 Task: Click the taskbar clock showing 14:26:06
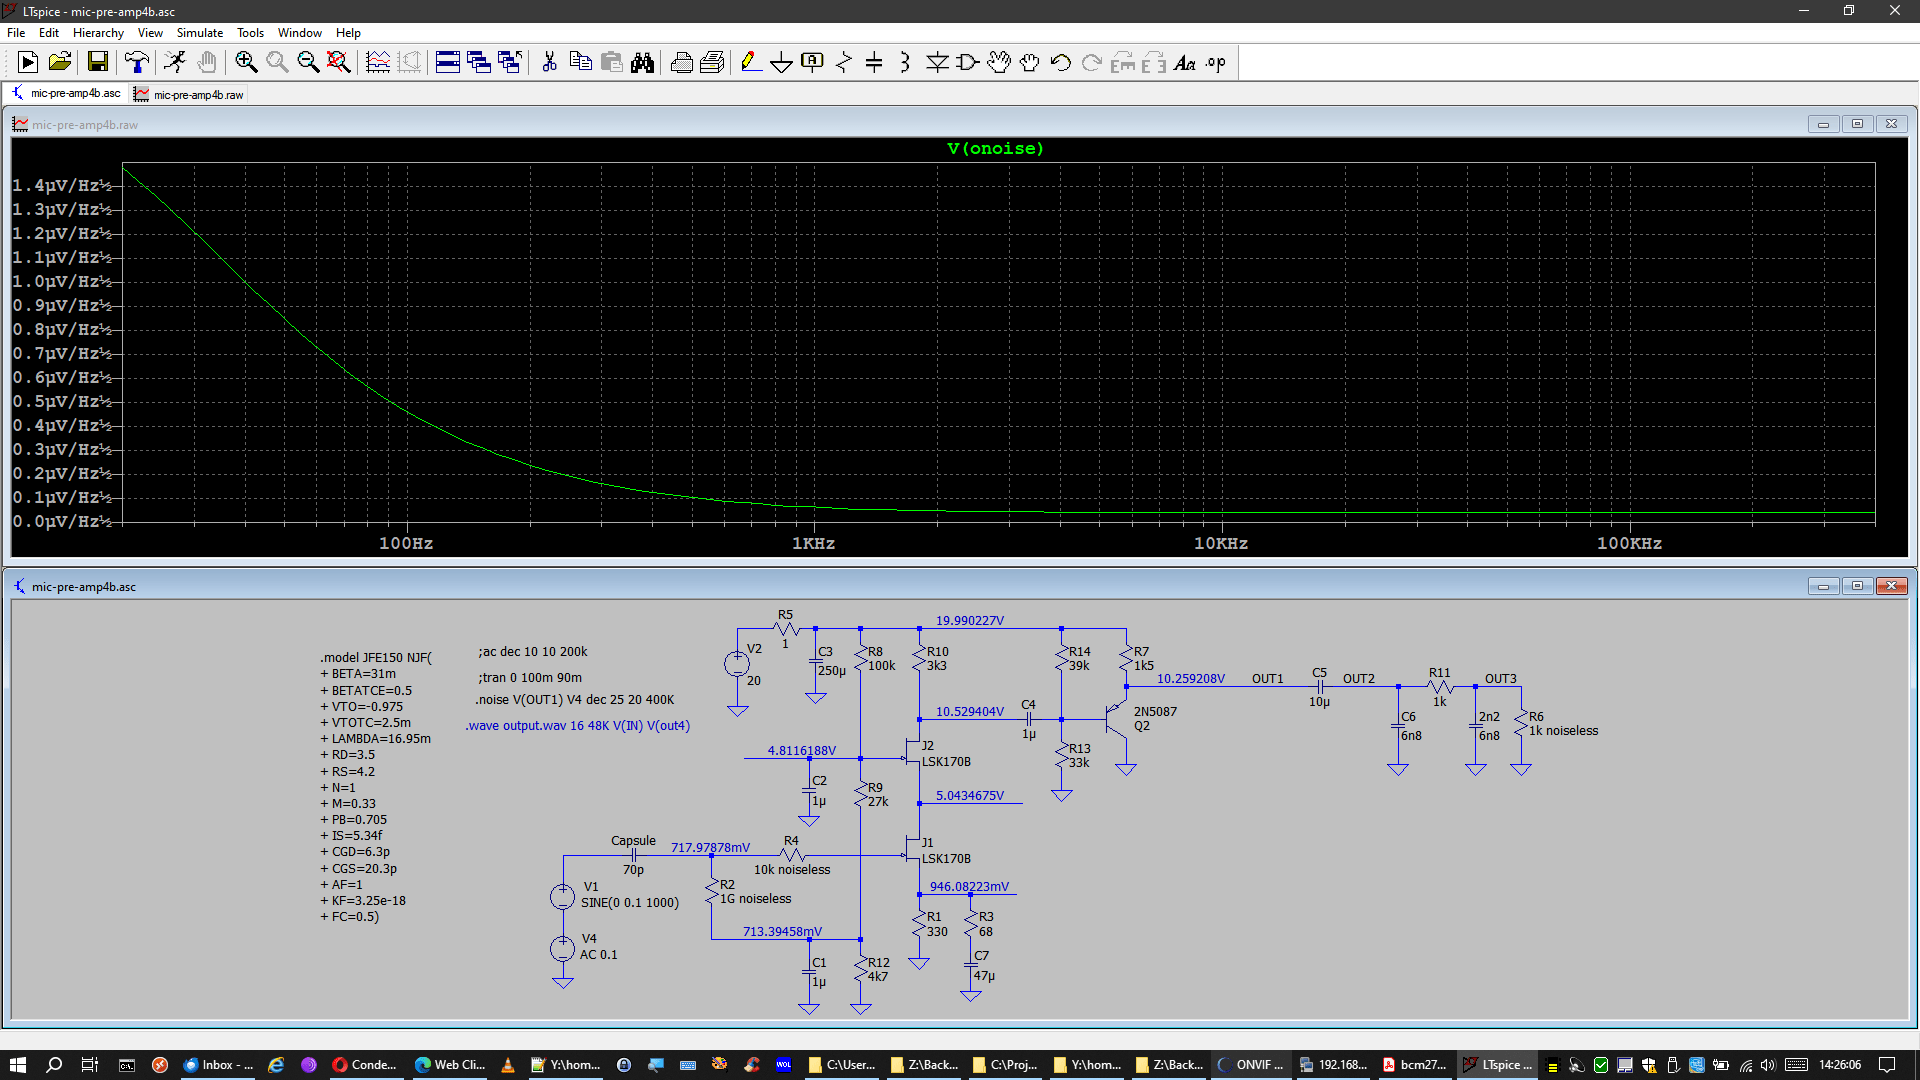point(1840,1065)
